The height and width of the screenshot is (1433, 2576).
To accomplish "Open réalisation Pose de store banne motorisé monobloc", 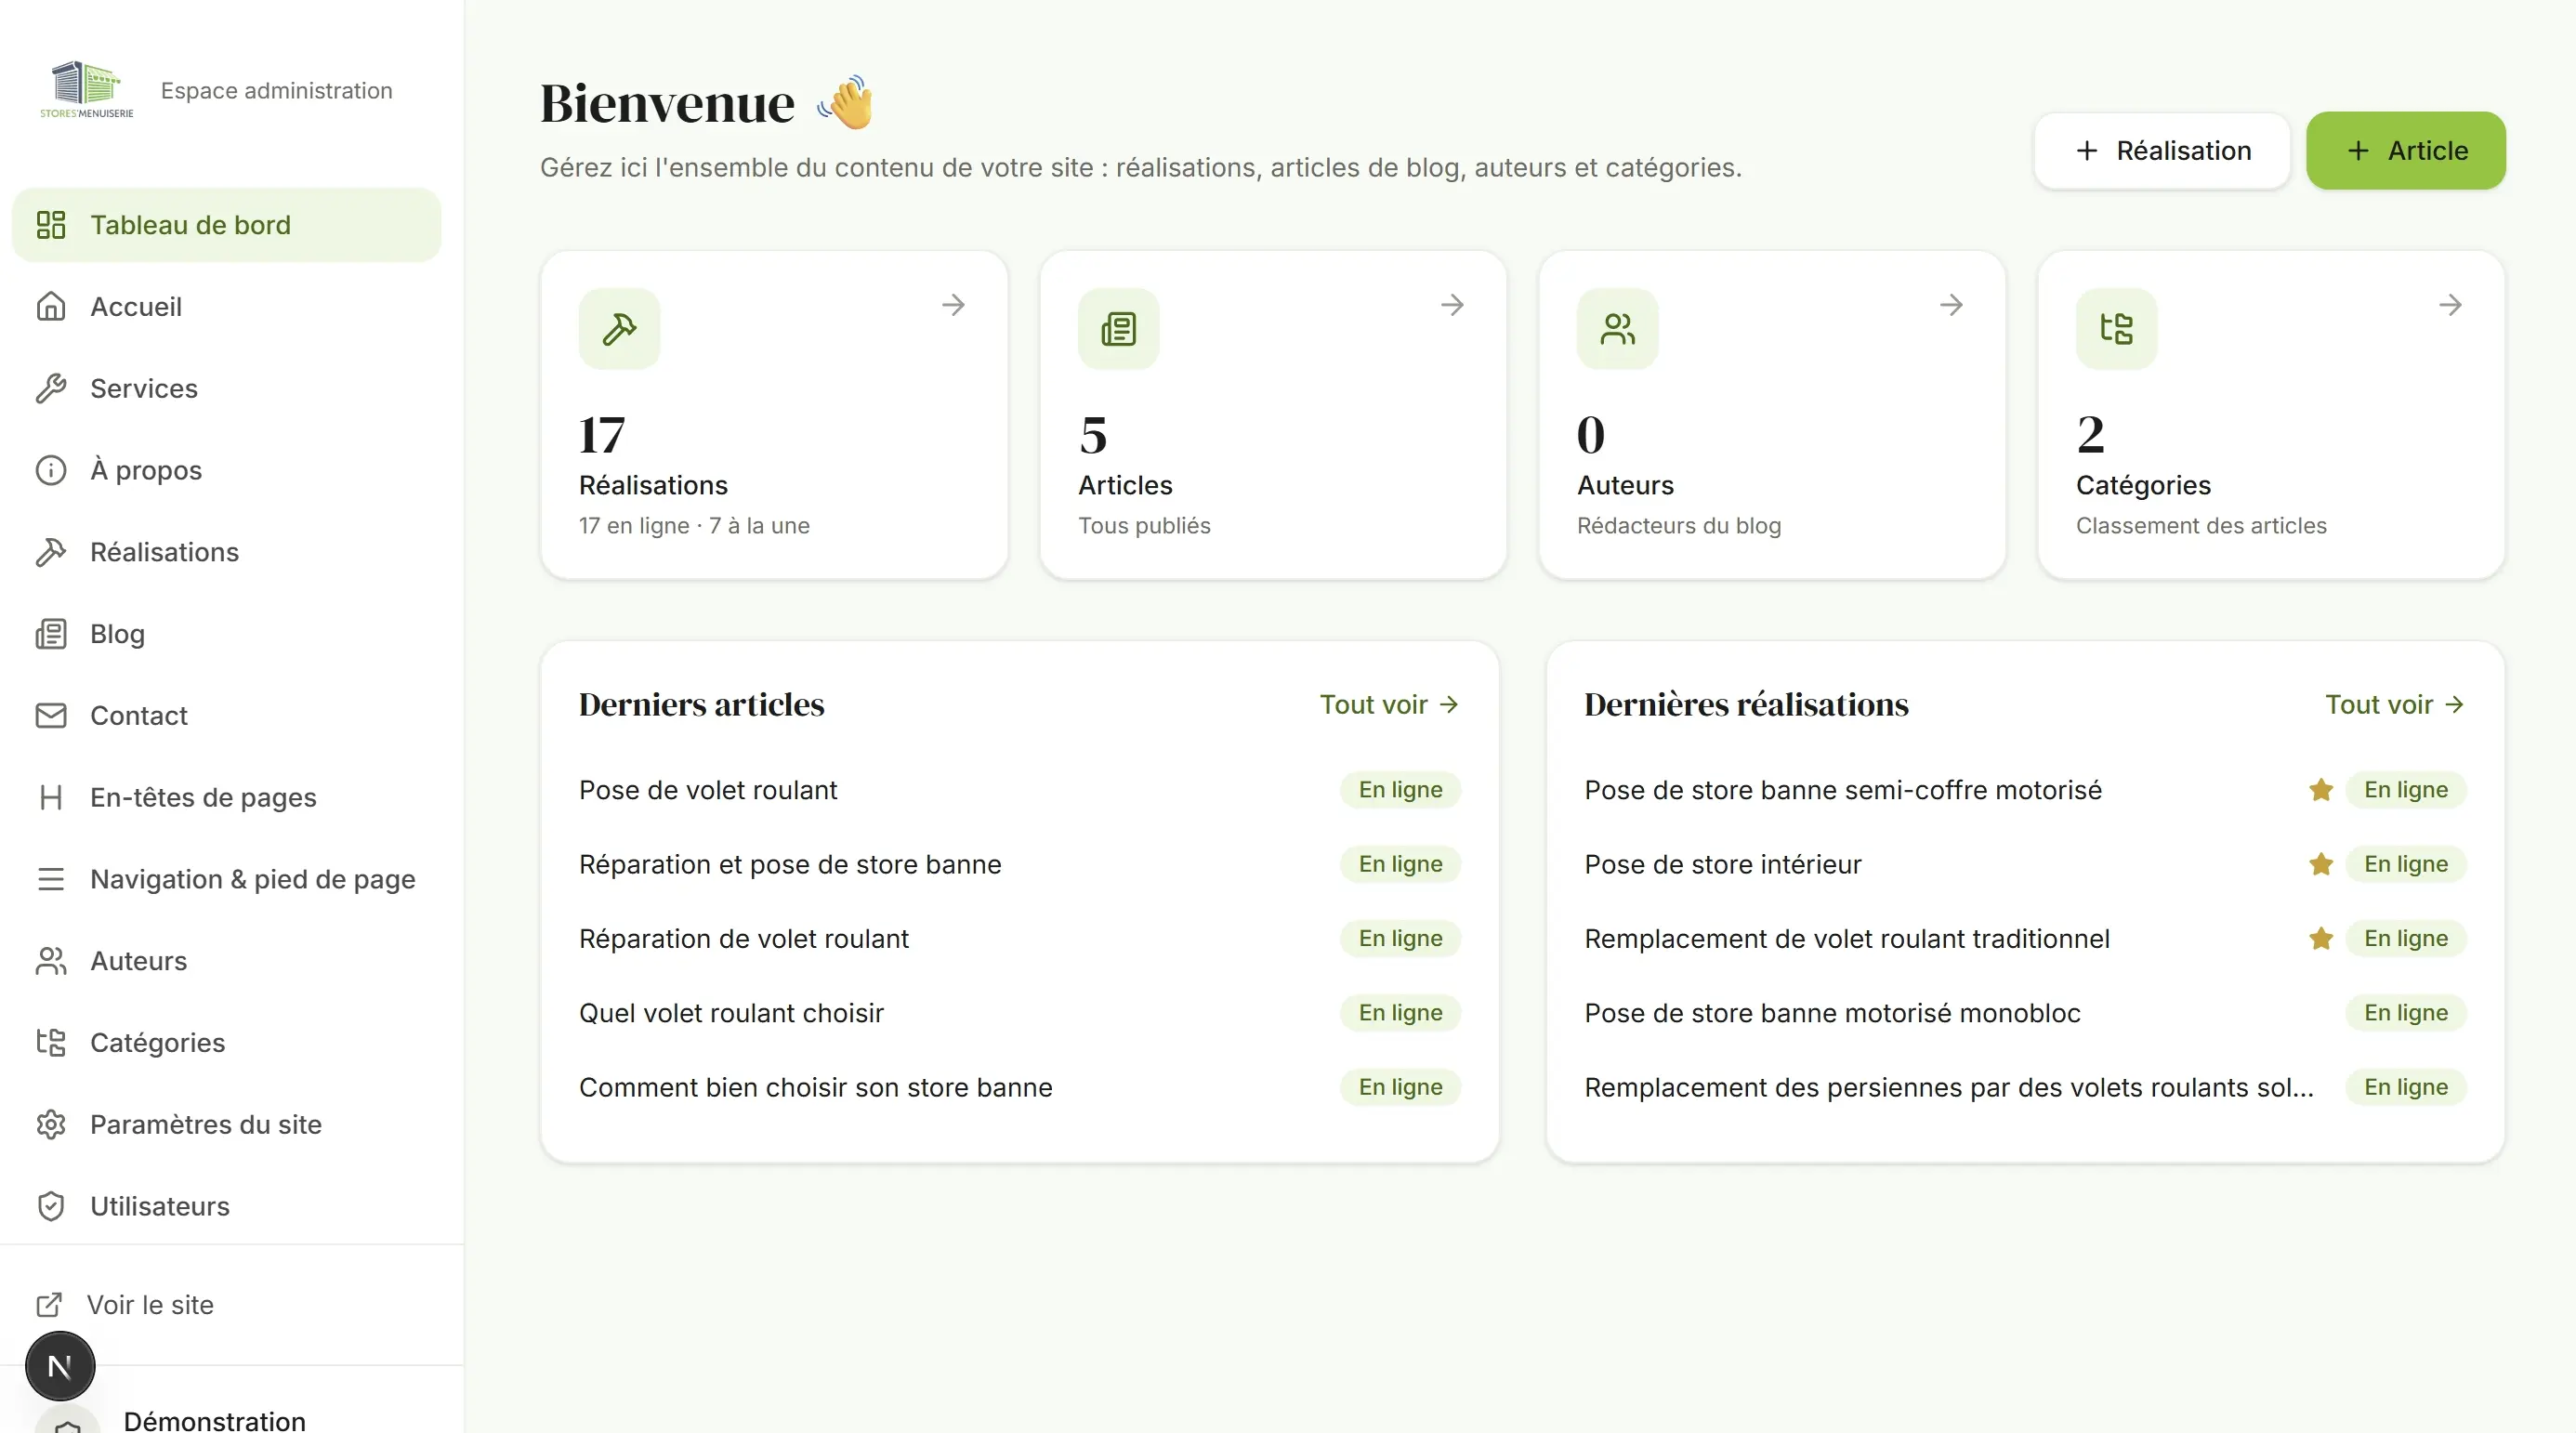I will click(1832, 1013).
